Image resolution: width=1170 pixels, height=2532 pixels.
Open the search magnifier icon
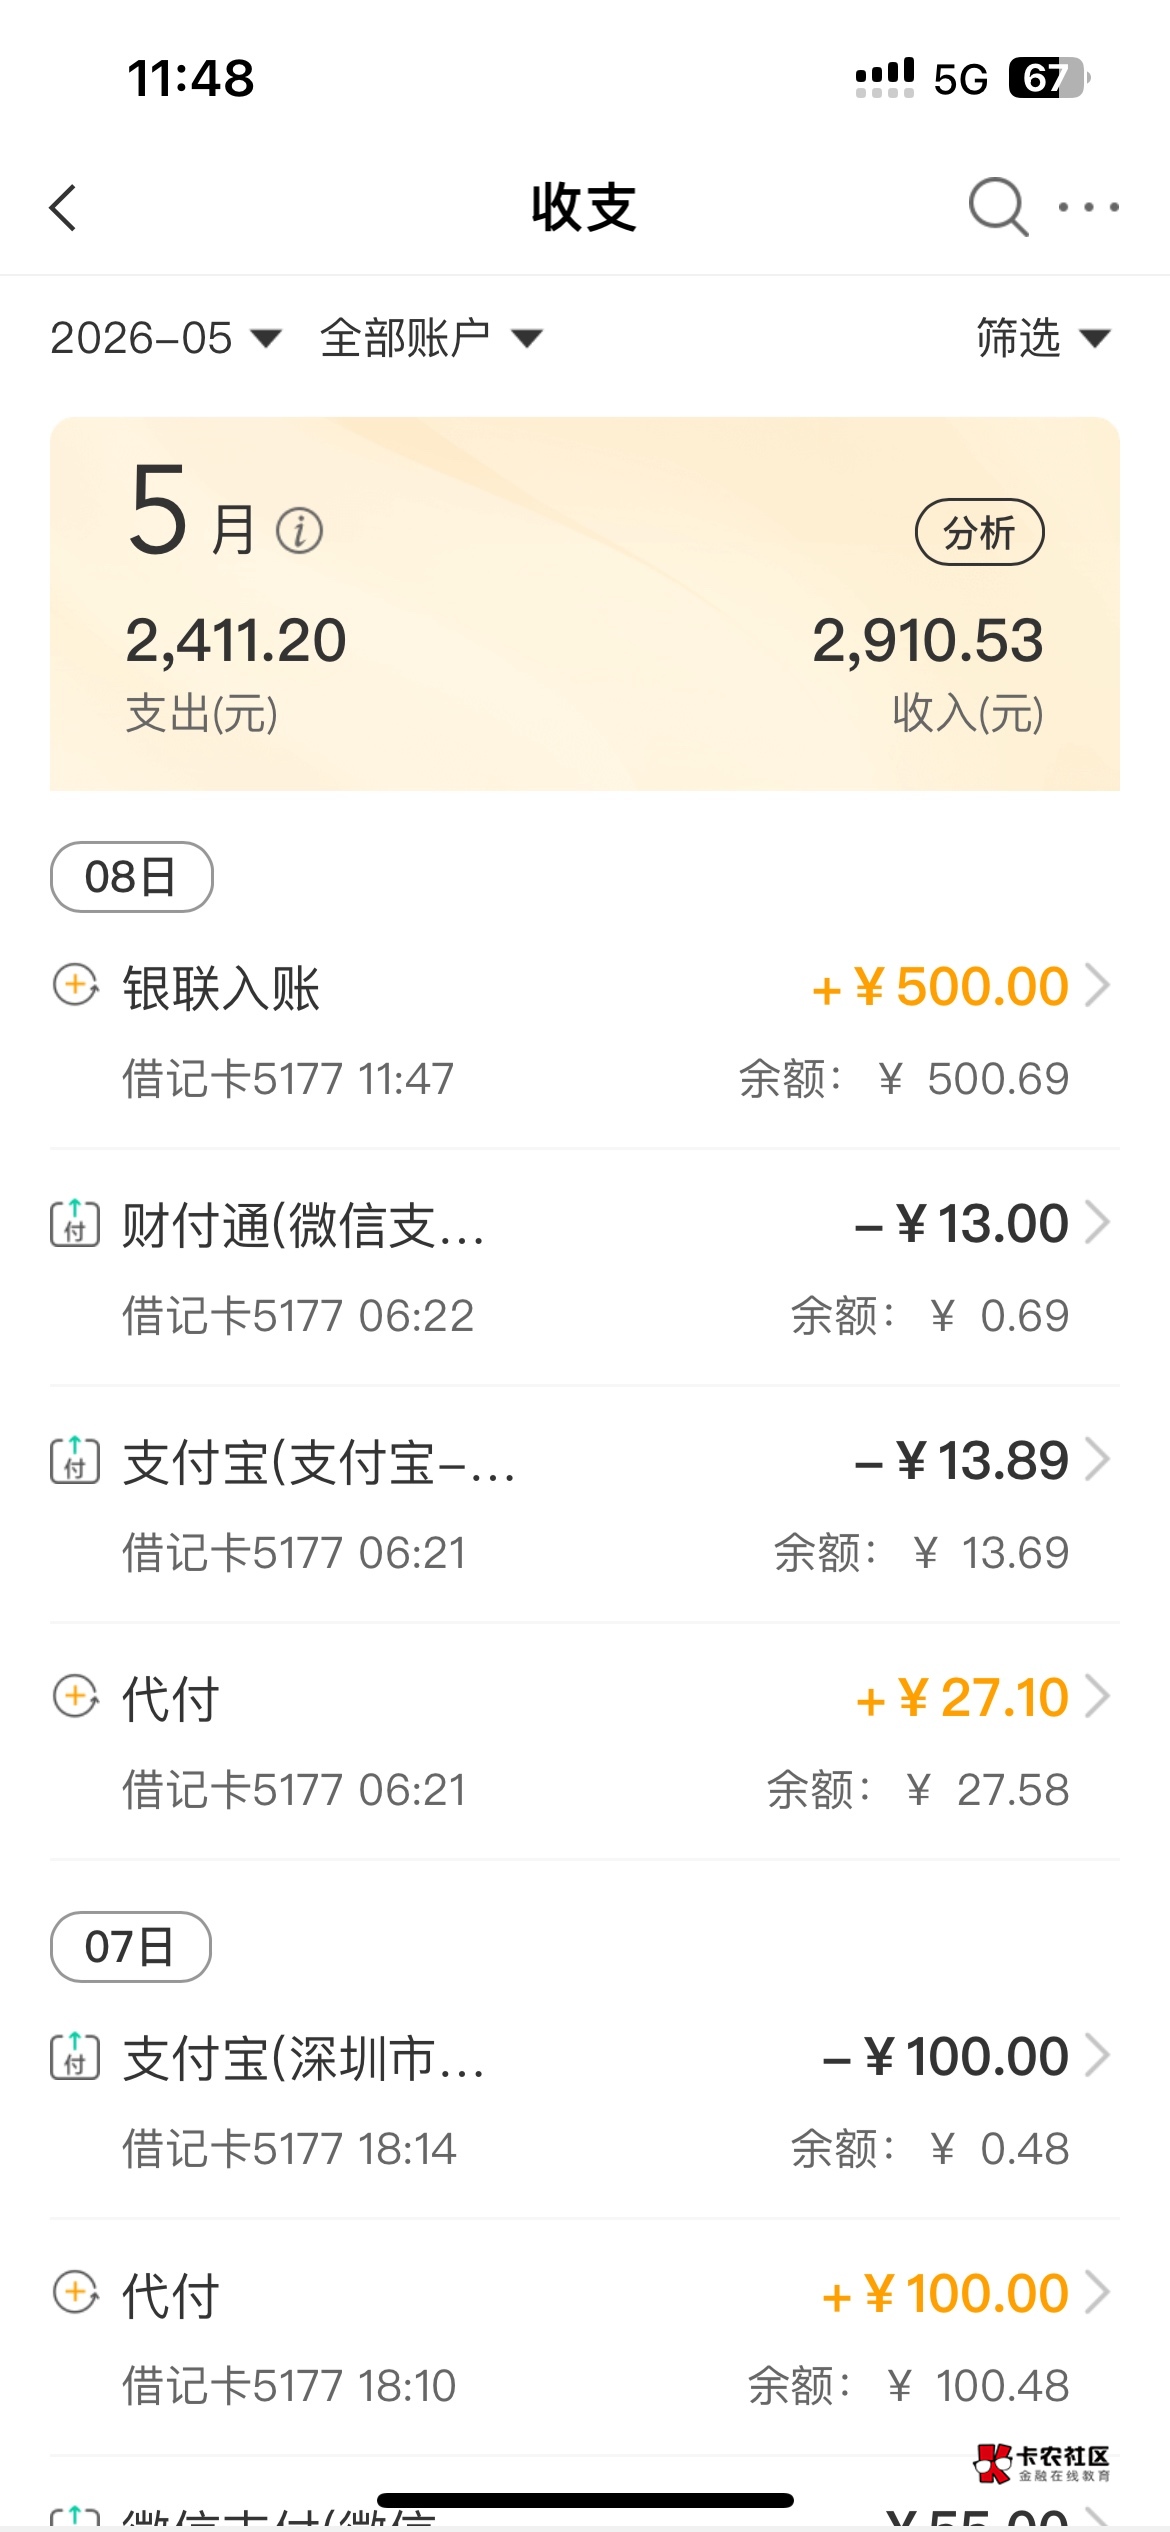pos(998,207)
